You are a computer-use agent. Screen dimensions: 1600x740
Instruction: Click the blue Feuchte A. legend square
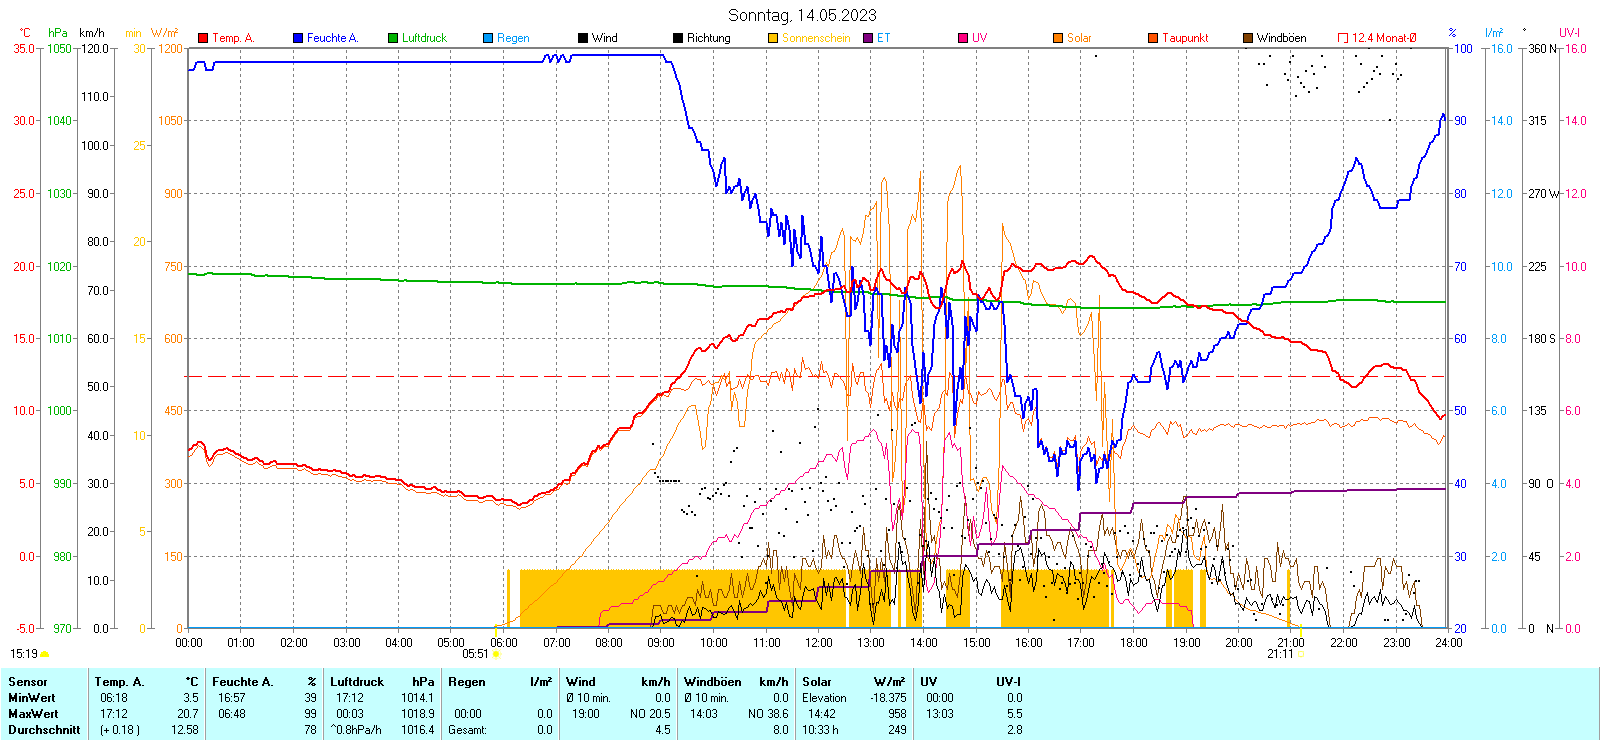(x=298, y=38)
